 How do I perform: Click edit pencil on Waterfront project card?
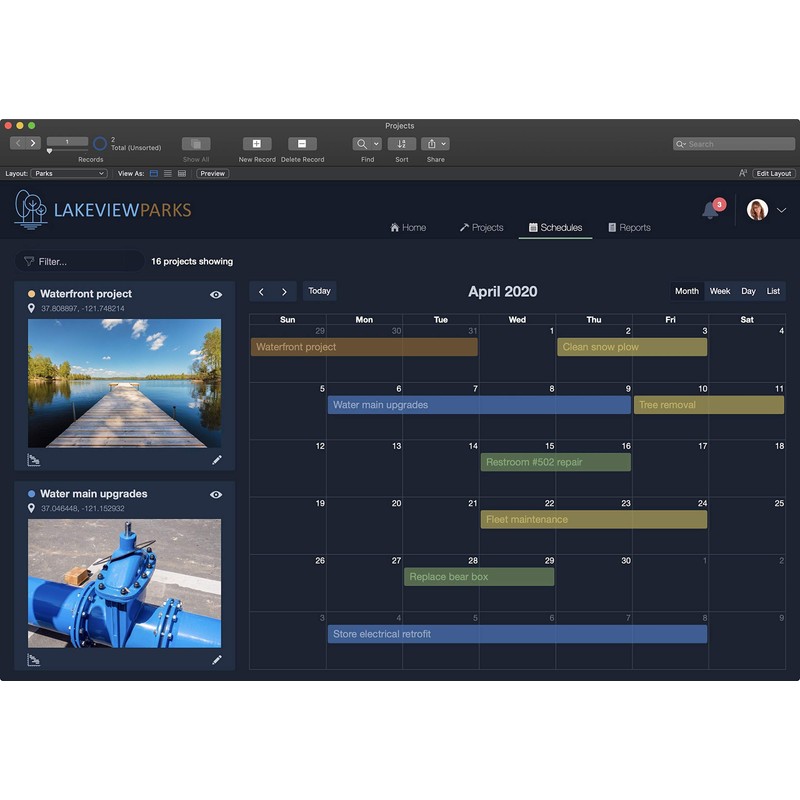click(x=217, y=460)
